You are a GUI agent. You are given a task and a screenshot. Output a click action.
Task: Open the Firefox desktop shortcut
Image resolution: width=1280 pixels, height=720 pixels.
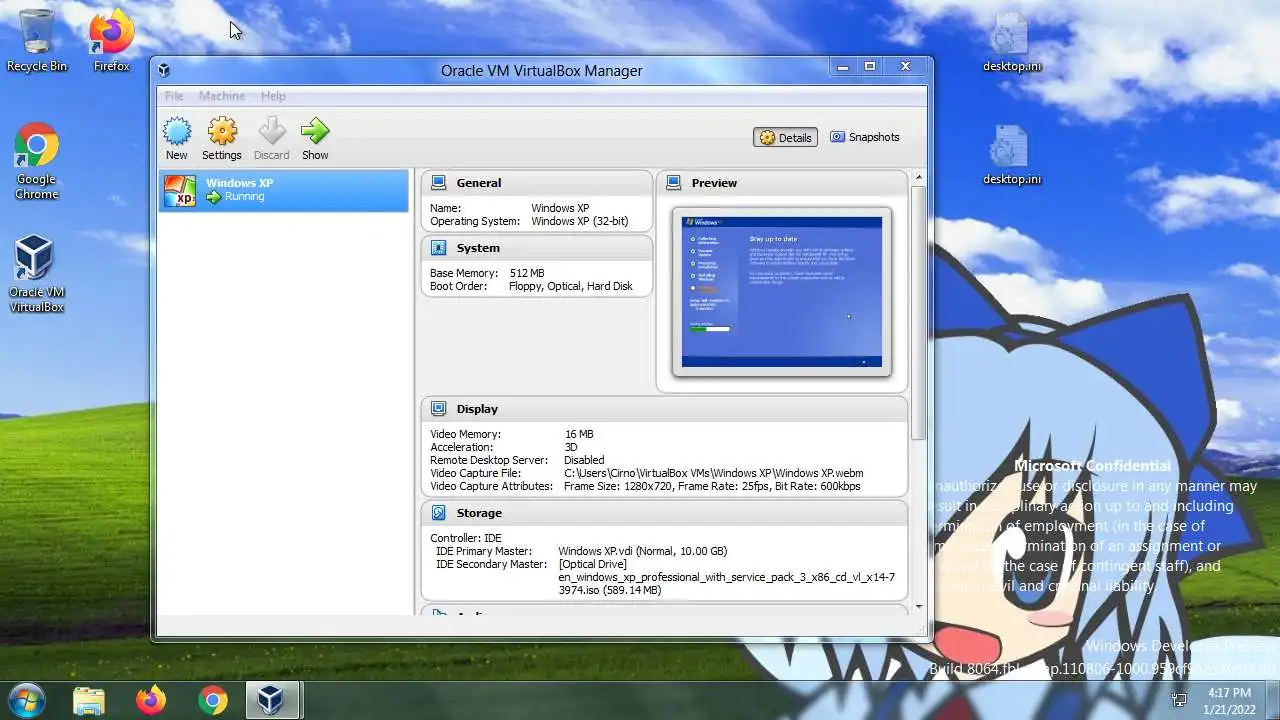pyautogui.click(x=111, y=41)
